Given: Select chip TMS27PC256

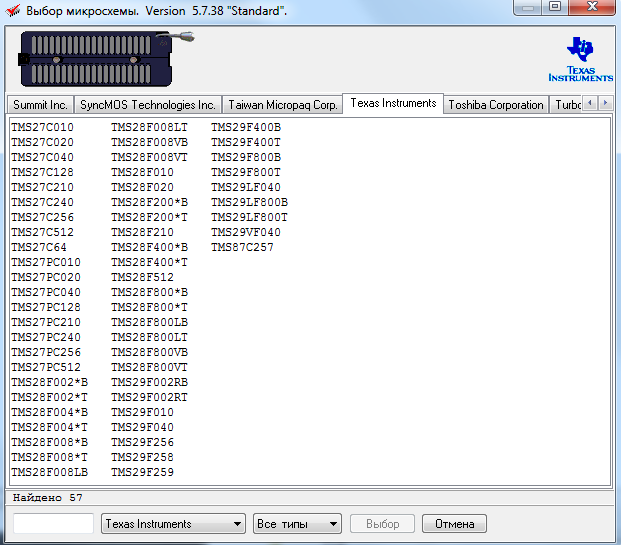Looking at the screenshot, I should pyautogui.click(x=46, y=352).
